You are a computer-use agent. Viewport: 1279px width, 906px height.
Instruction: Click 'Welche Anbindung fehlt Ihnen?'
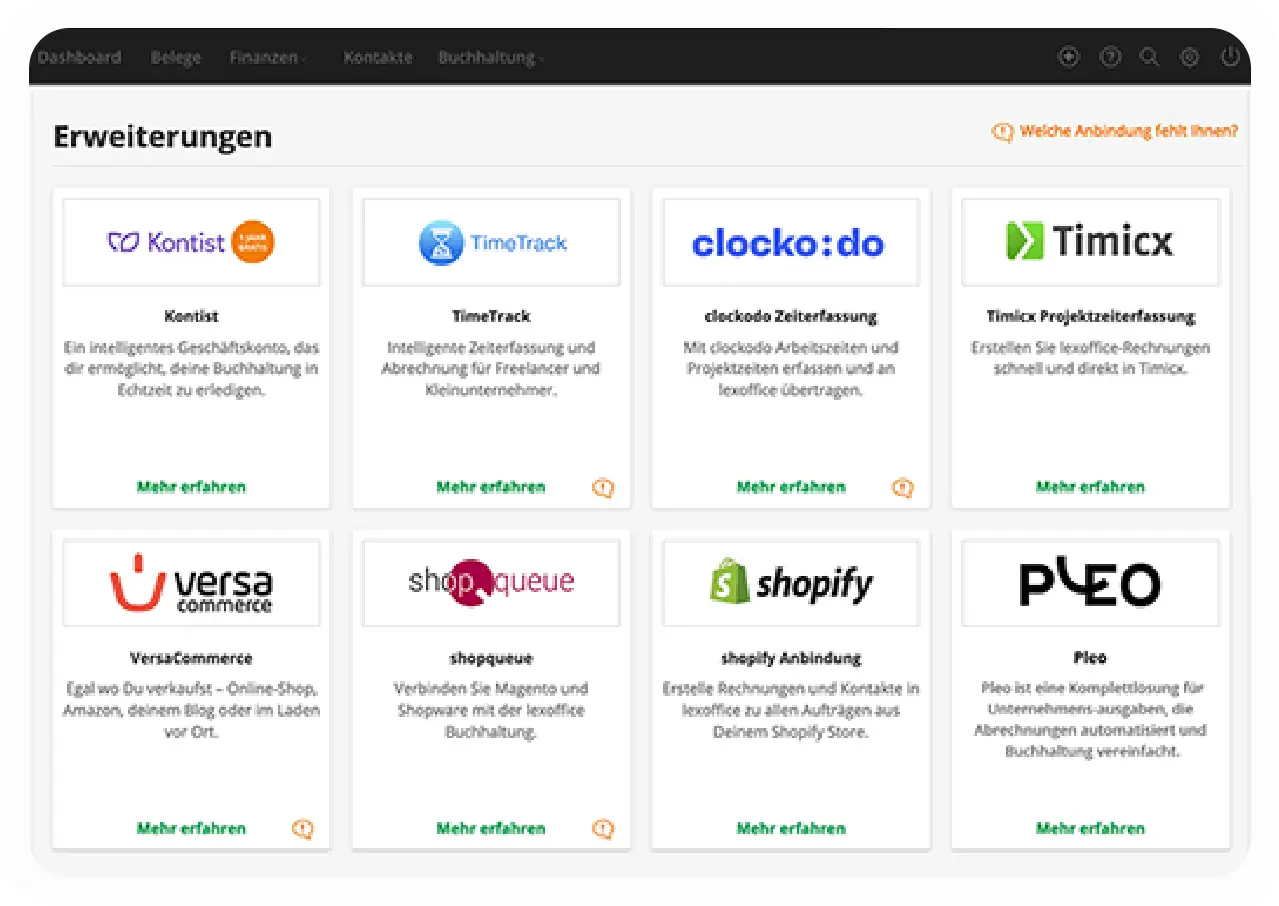[1128, 130]
